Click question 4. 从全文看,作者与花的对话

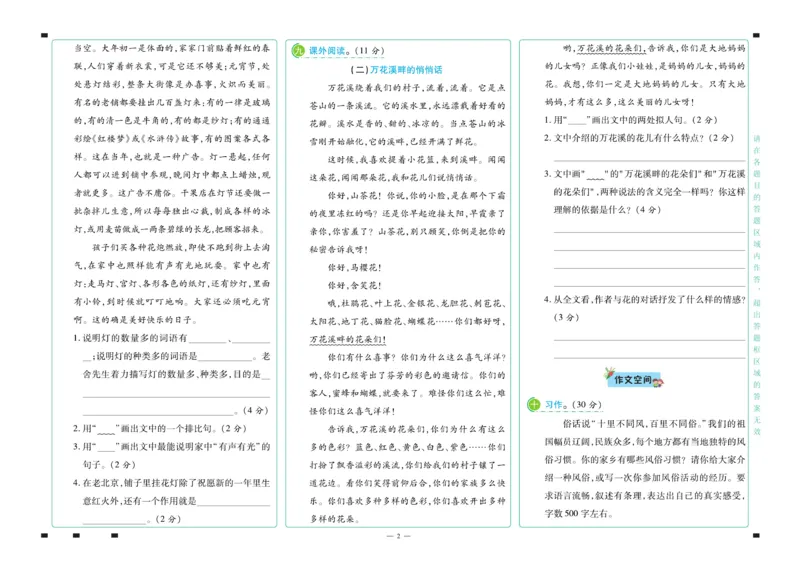click(645, 300)
